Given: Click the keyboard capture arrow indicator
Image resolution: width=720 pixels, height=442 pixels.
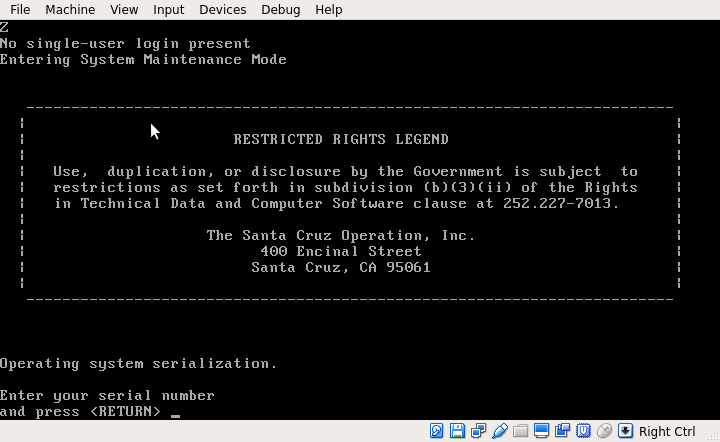Looking at the screenshot, I should [x=626, y=431].
